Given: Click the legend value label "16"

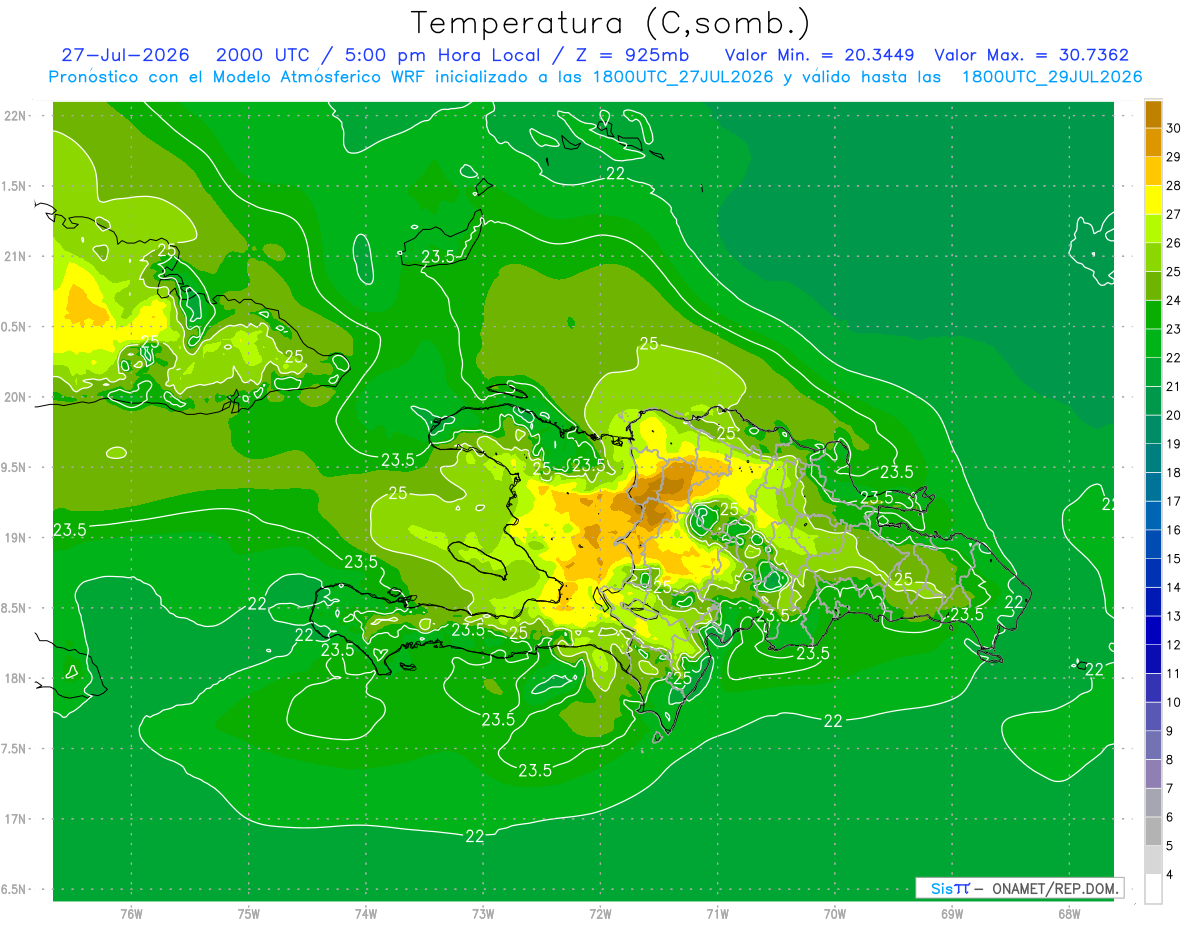Looking at the screenshot, I should point(1174,530).
